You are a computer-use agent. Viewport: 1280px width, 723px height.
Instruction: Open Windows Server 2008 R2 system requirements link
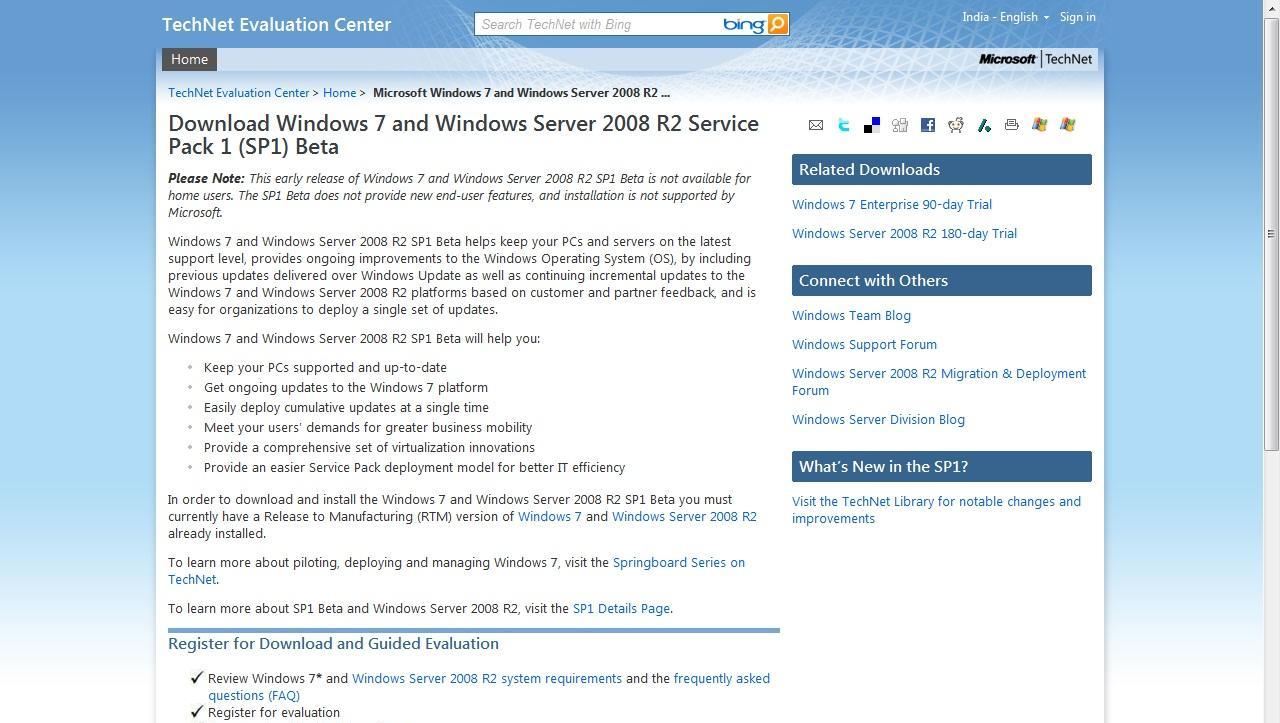click(x=487, y=678)
